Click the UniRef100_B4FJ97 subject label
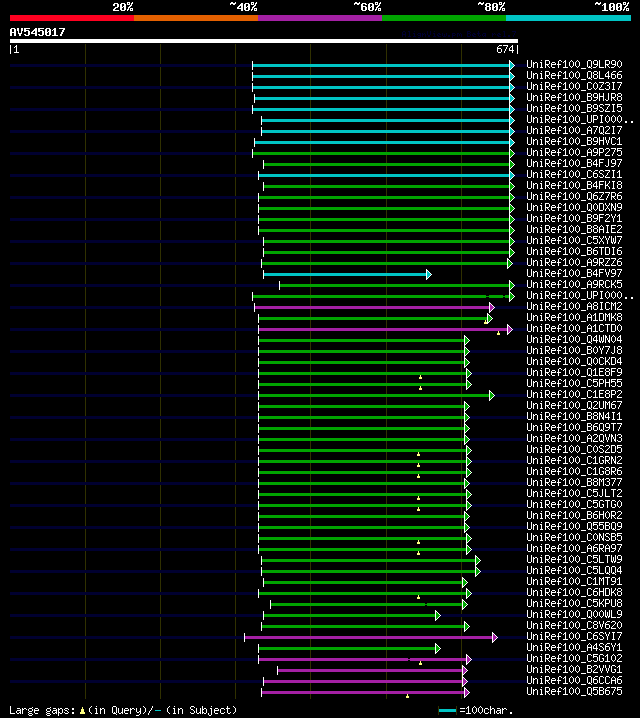The image size is (640, 718). (574, 163)
